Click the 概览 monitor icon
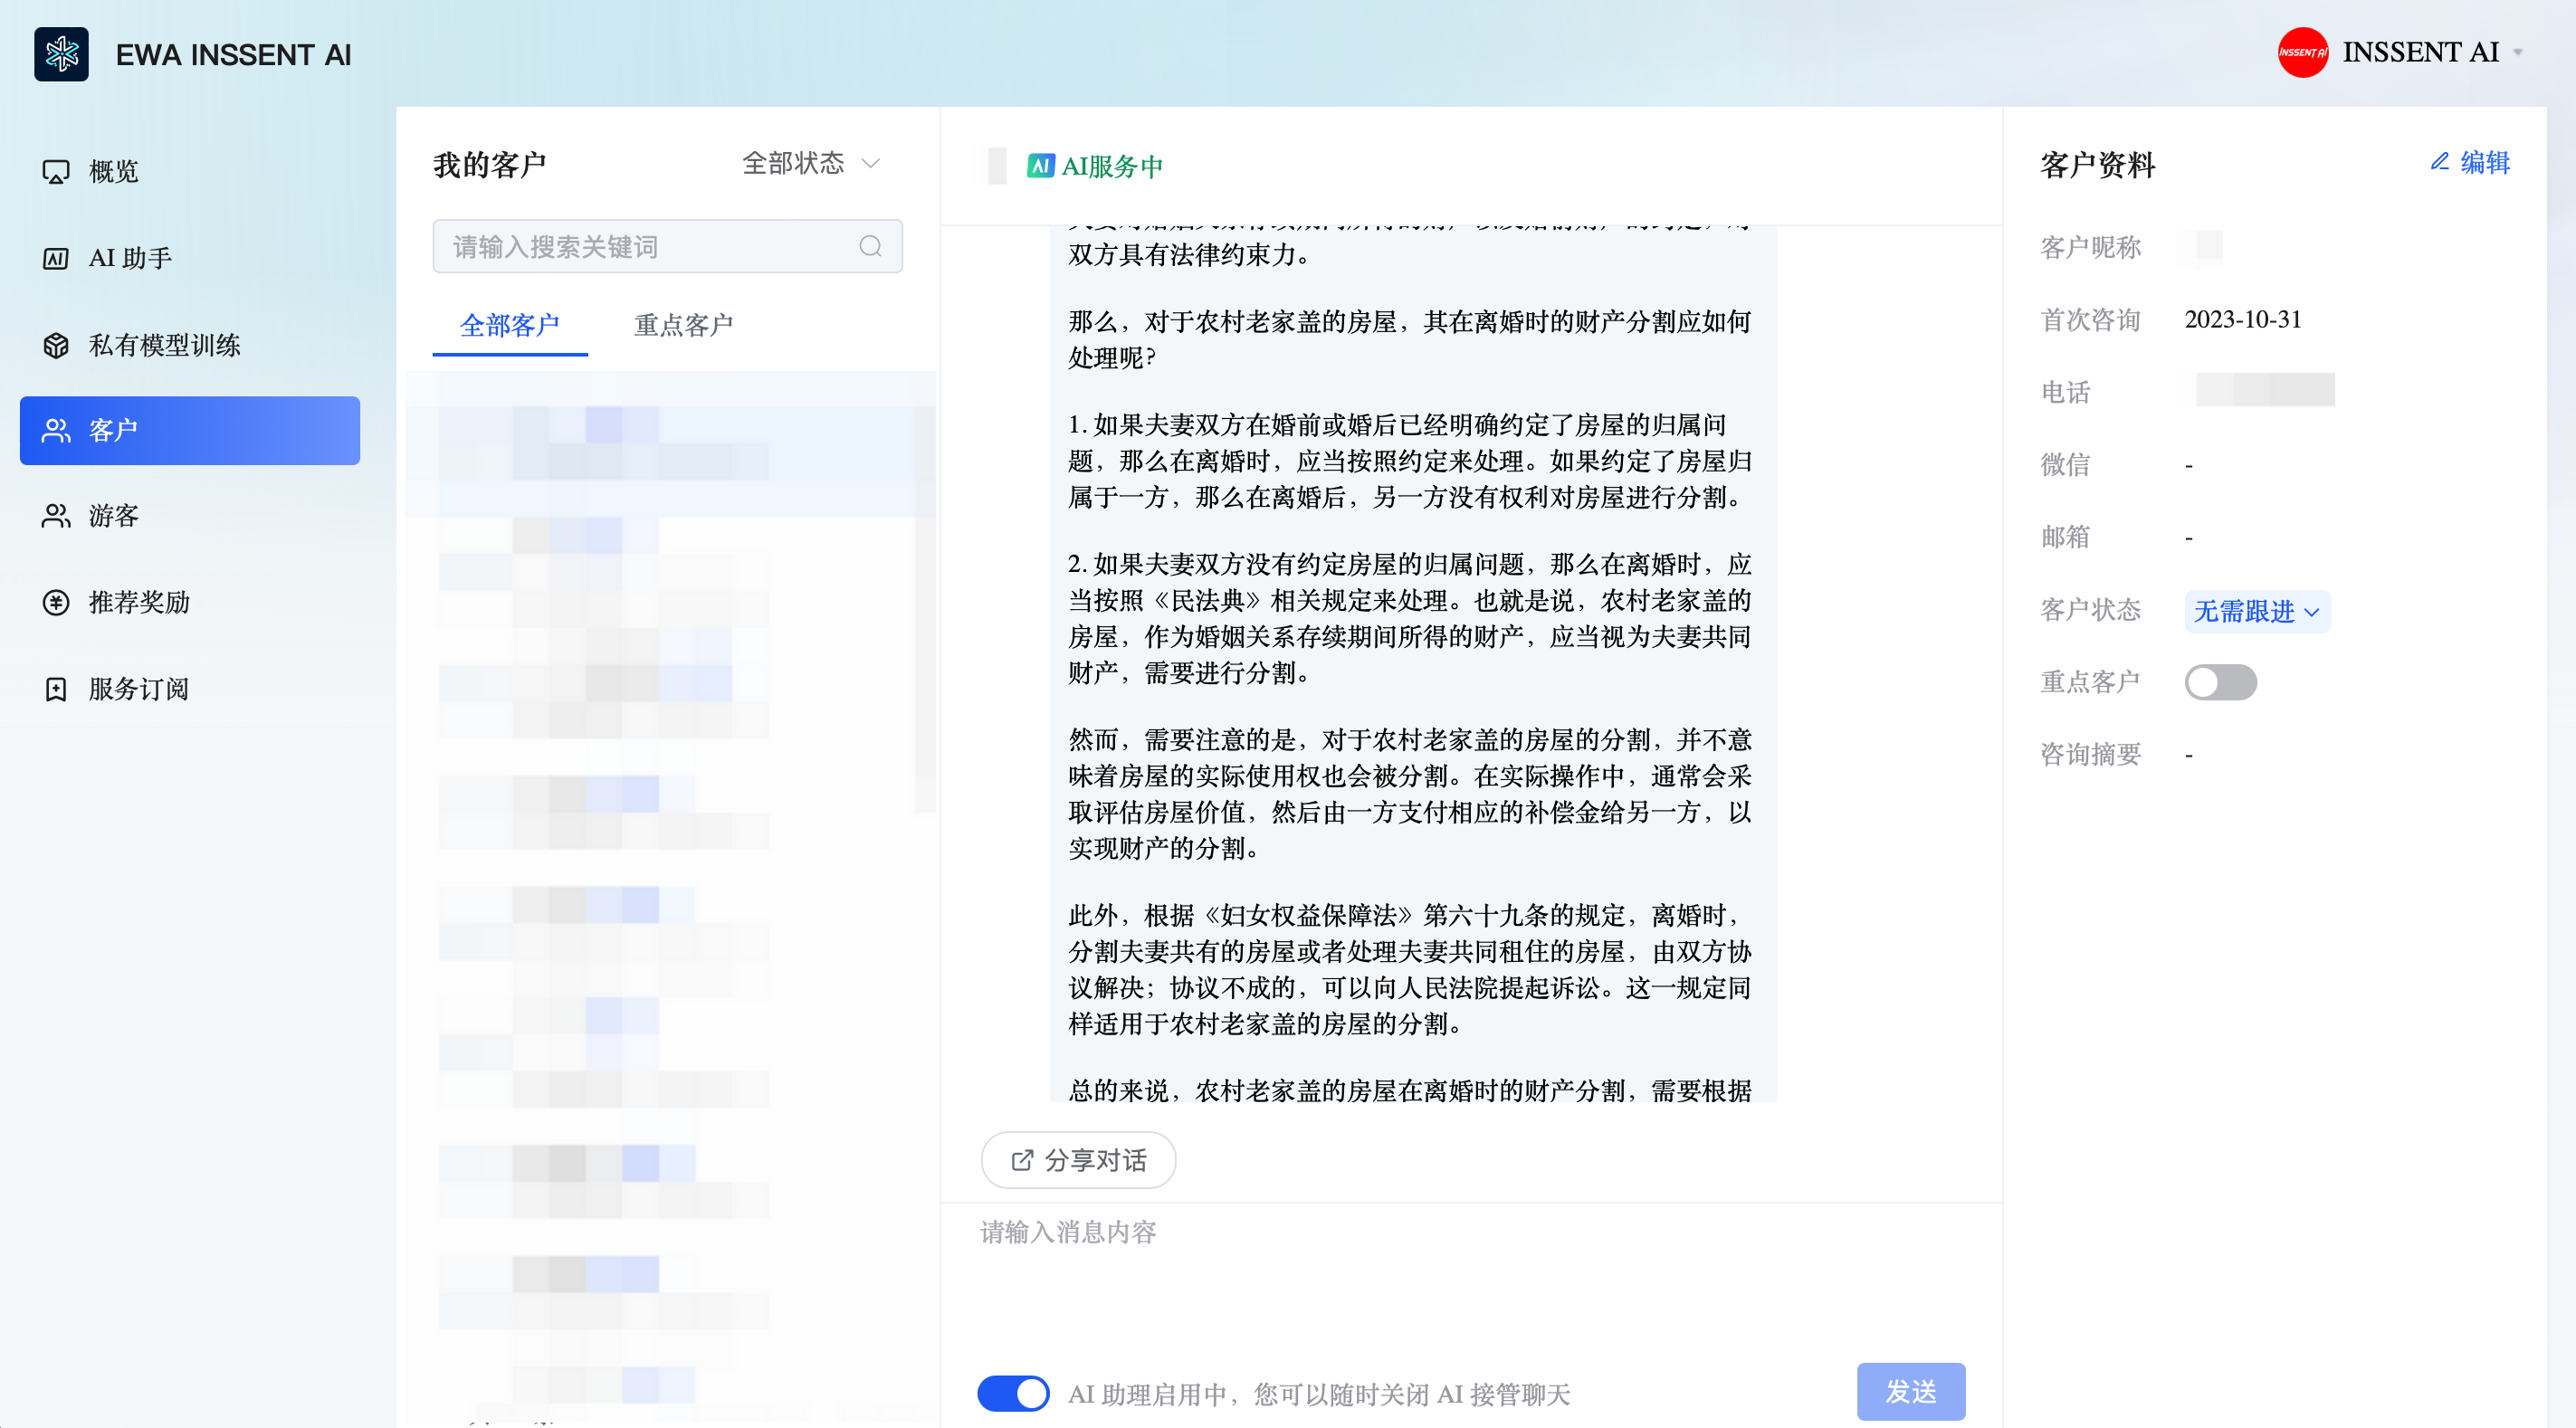The height and width of the screenshot is (1428, 2576). coord(56,172)
